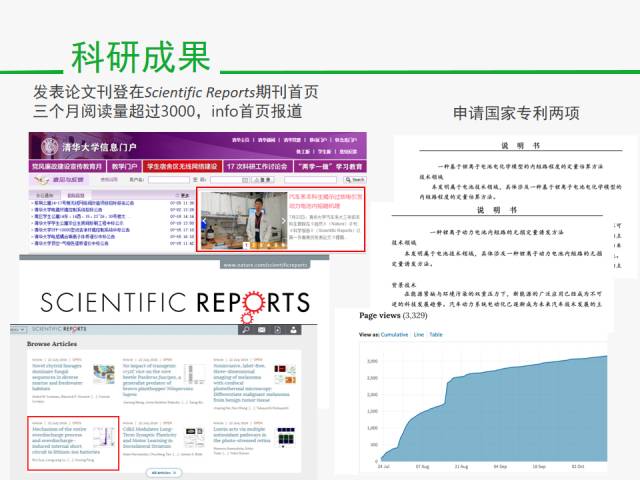640x480 pixels.
Task: Click the Browse Articles heading
Action: (52, 344)
